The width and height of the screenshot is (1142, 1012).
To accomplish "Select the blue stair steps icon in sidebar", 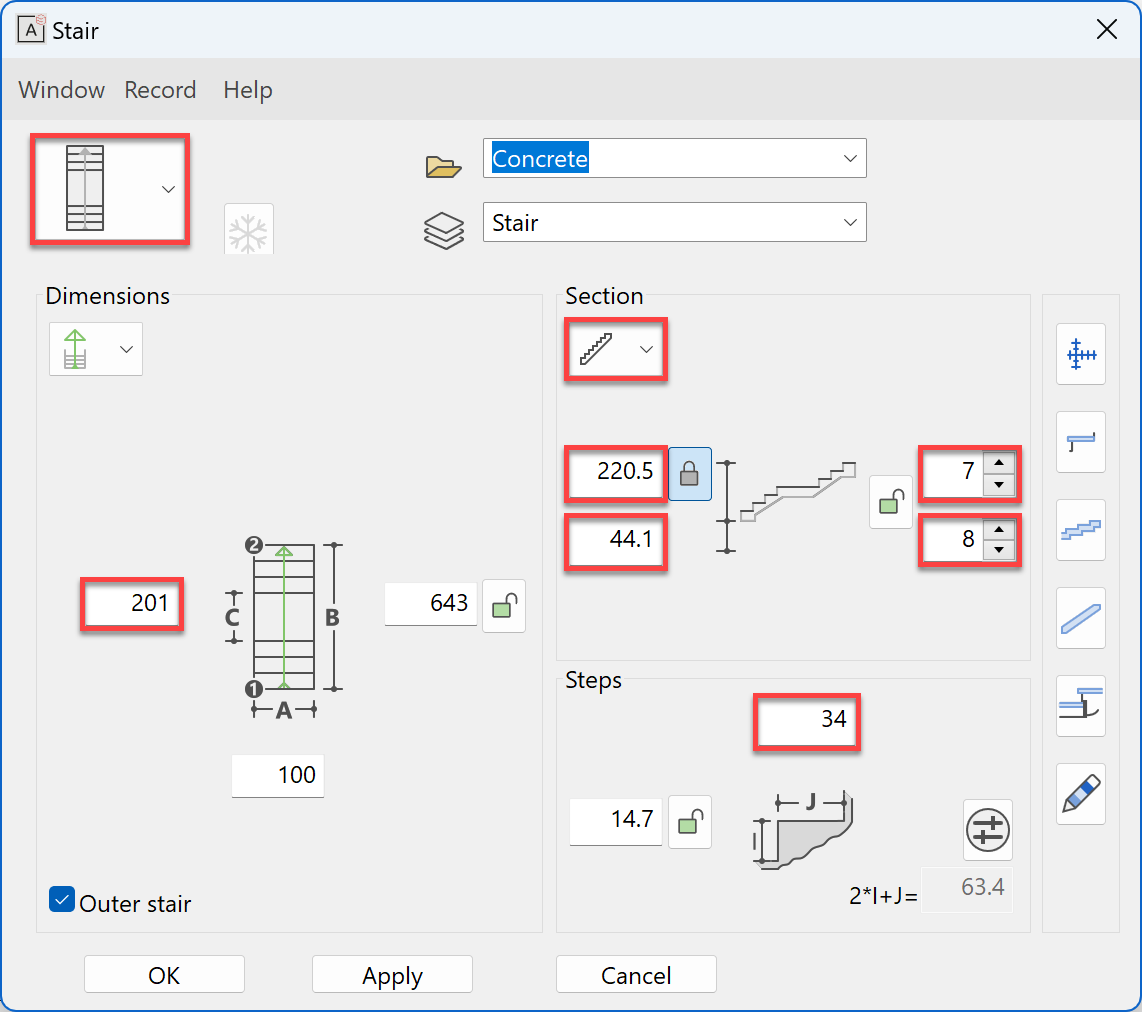I will pyautogui.click(x=1081, y=530).
